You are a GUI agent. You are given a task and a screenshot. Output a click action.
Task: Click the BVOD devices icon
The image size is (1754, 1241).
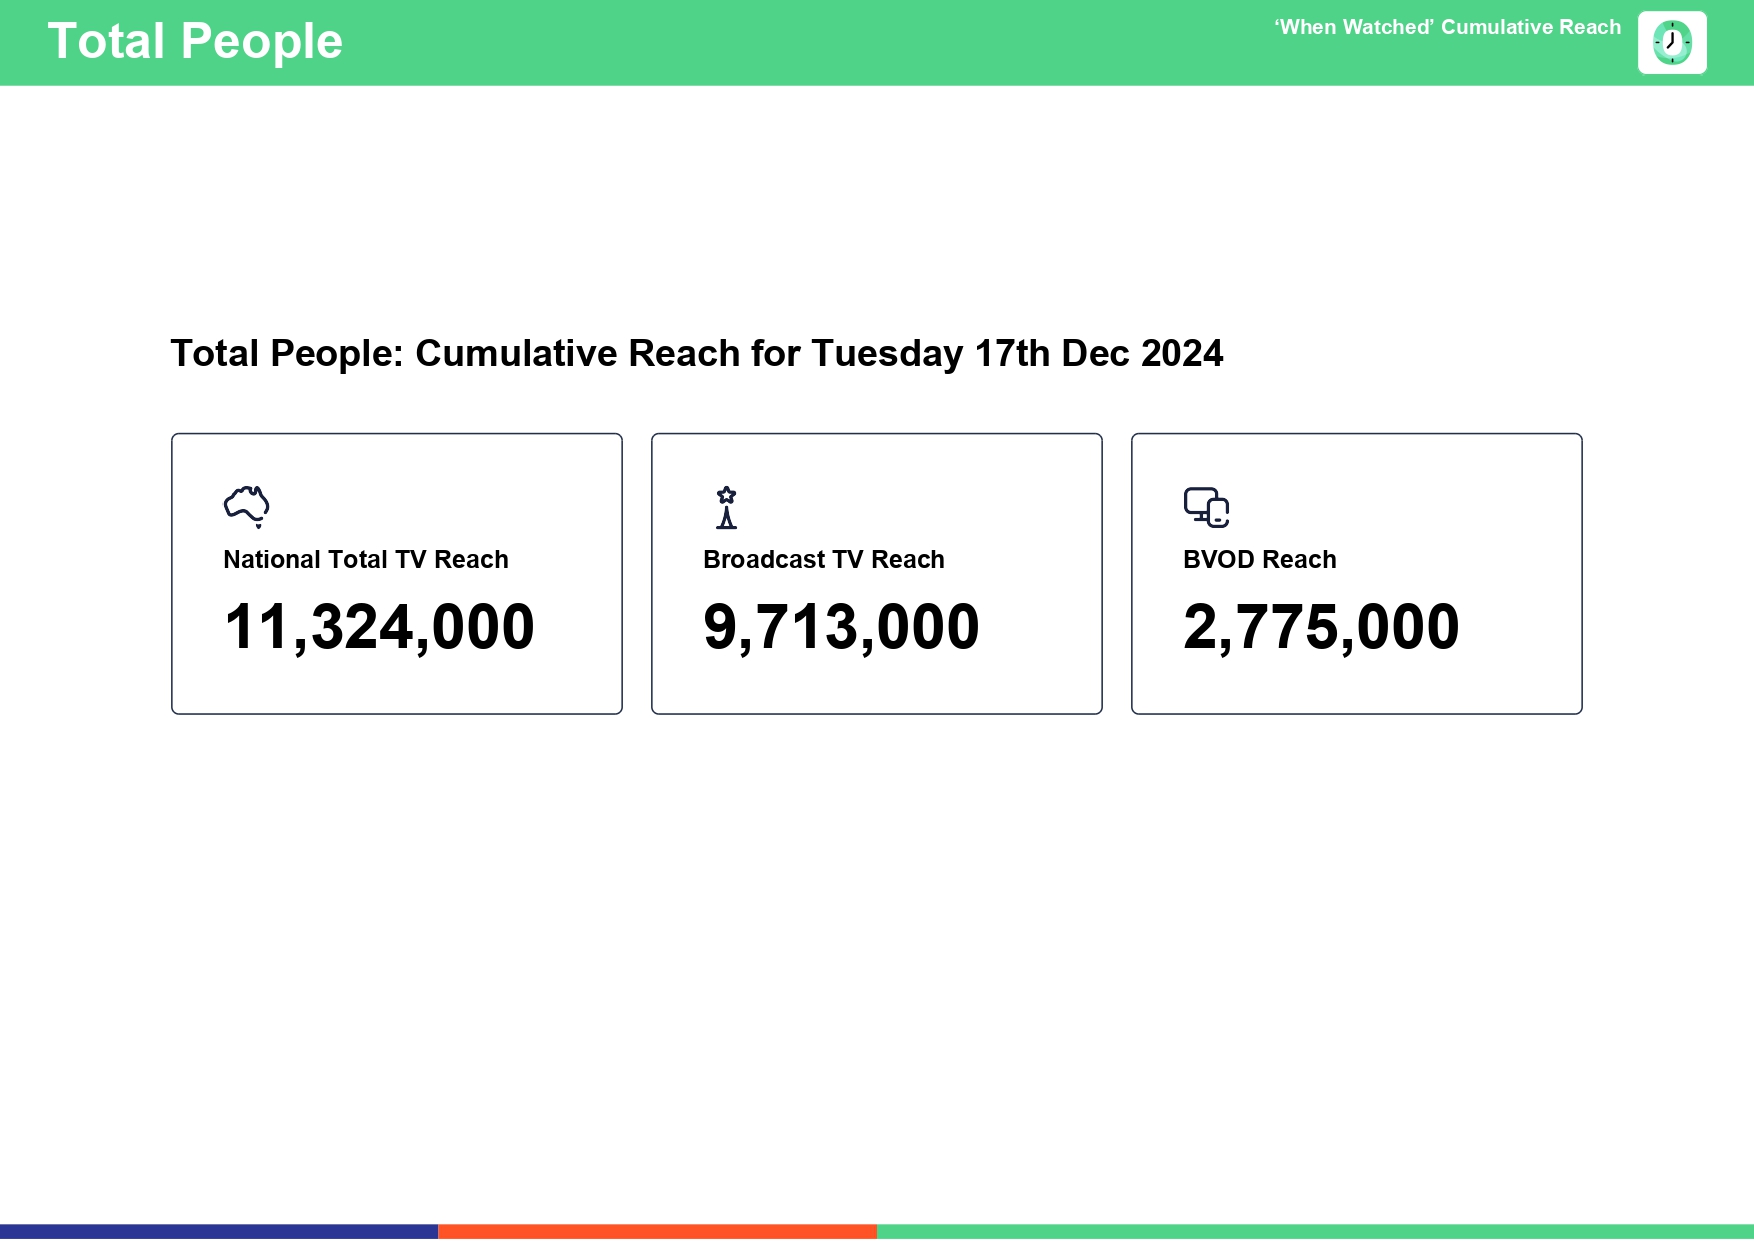pyautogui.click(x=1206, y=507)
